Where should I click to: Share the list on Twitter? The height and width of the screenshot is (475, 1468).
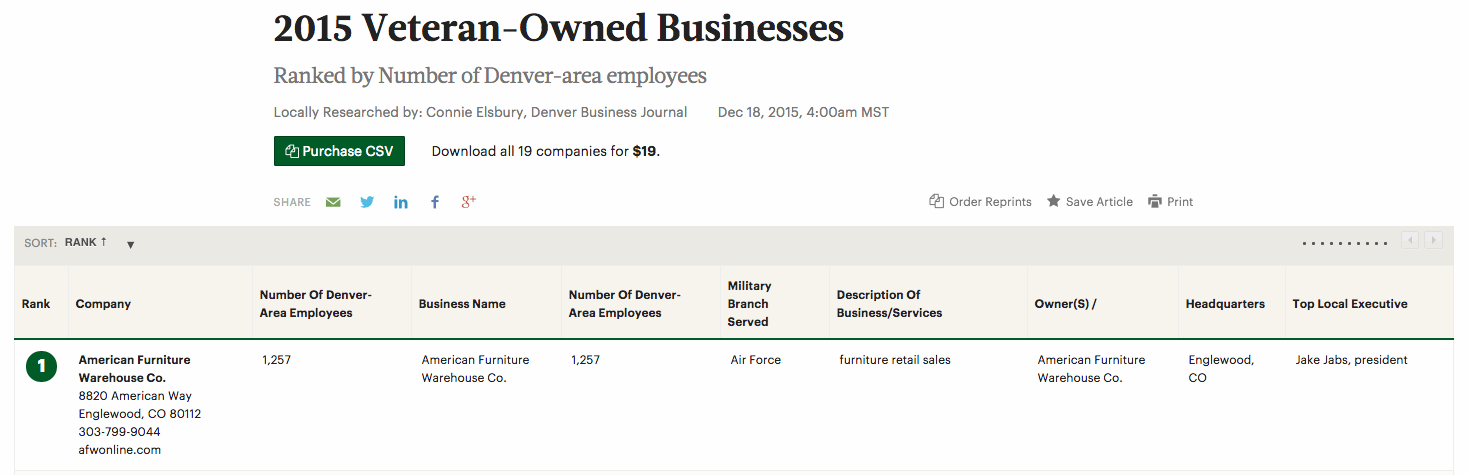pyautogui.click(x=367, y=202)
